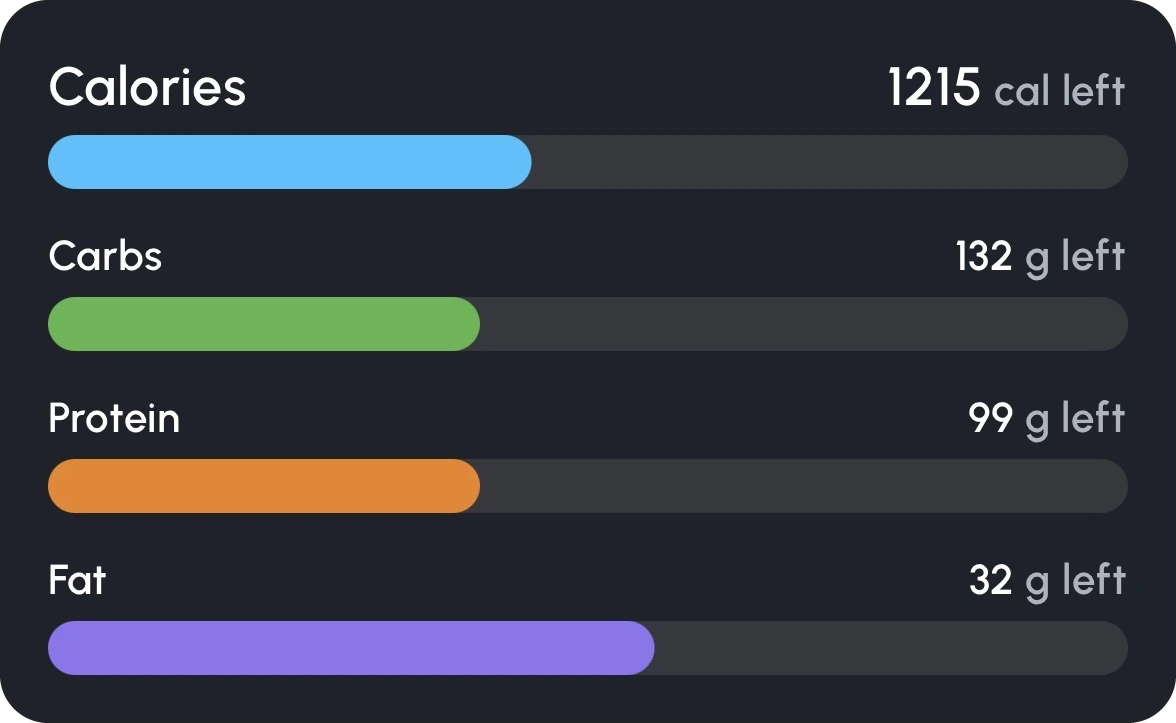1176x723 pixels.
Task: Click the rounded end of purple Fat fill
Action: 640,648
